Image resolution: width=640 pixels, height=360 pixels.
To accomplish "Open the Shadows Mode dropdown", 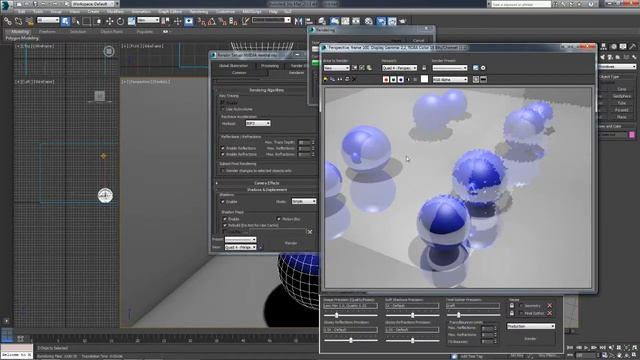I will [304, 202].
